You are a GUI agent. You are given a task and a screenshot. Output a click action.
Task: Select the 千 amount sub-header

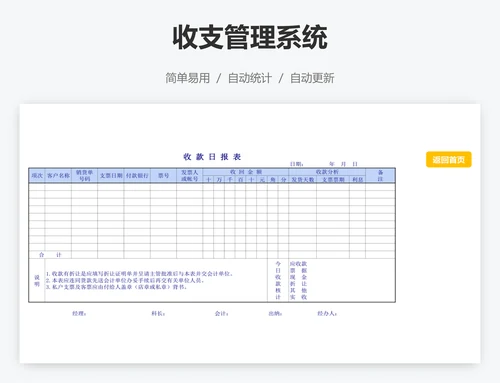(x=230, y=180)
